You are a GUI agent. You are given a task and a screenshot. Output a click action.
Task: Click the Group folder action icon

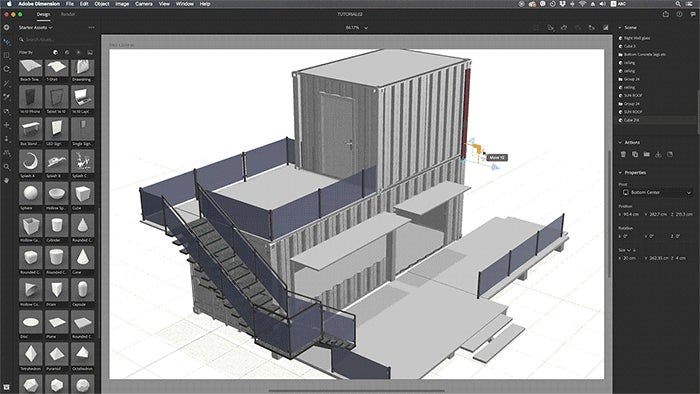click(646, 154)
